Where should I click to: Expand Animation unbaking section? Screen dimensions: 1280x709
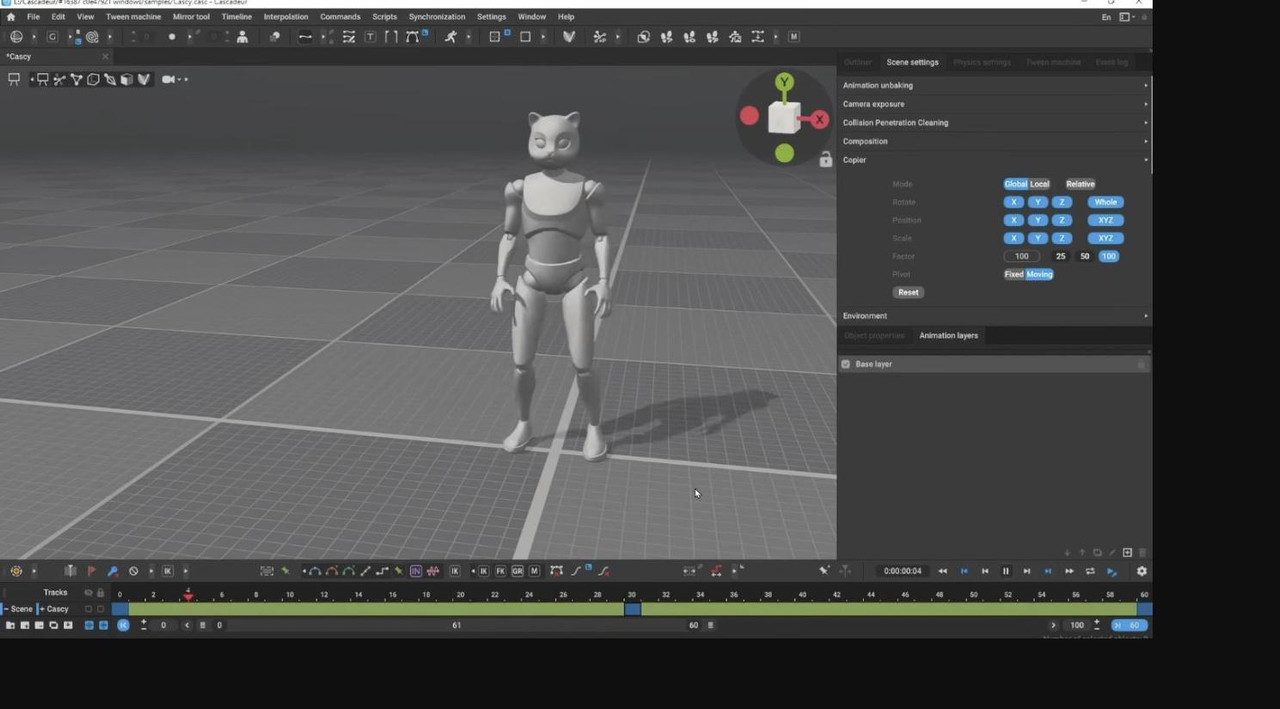(x=995, y=85)
